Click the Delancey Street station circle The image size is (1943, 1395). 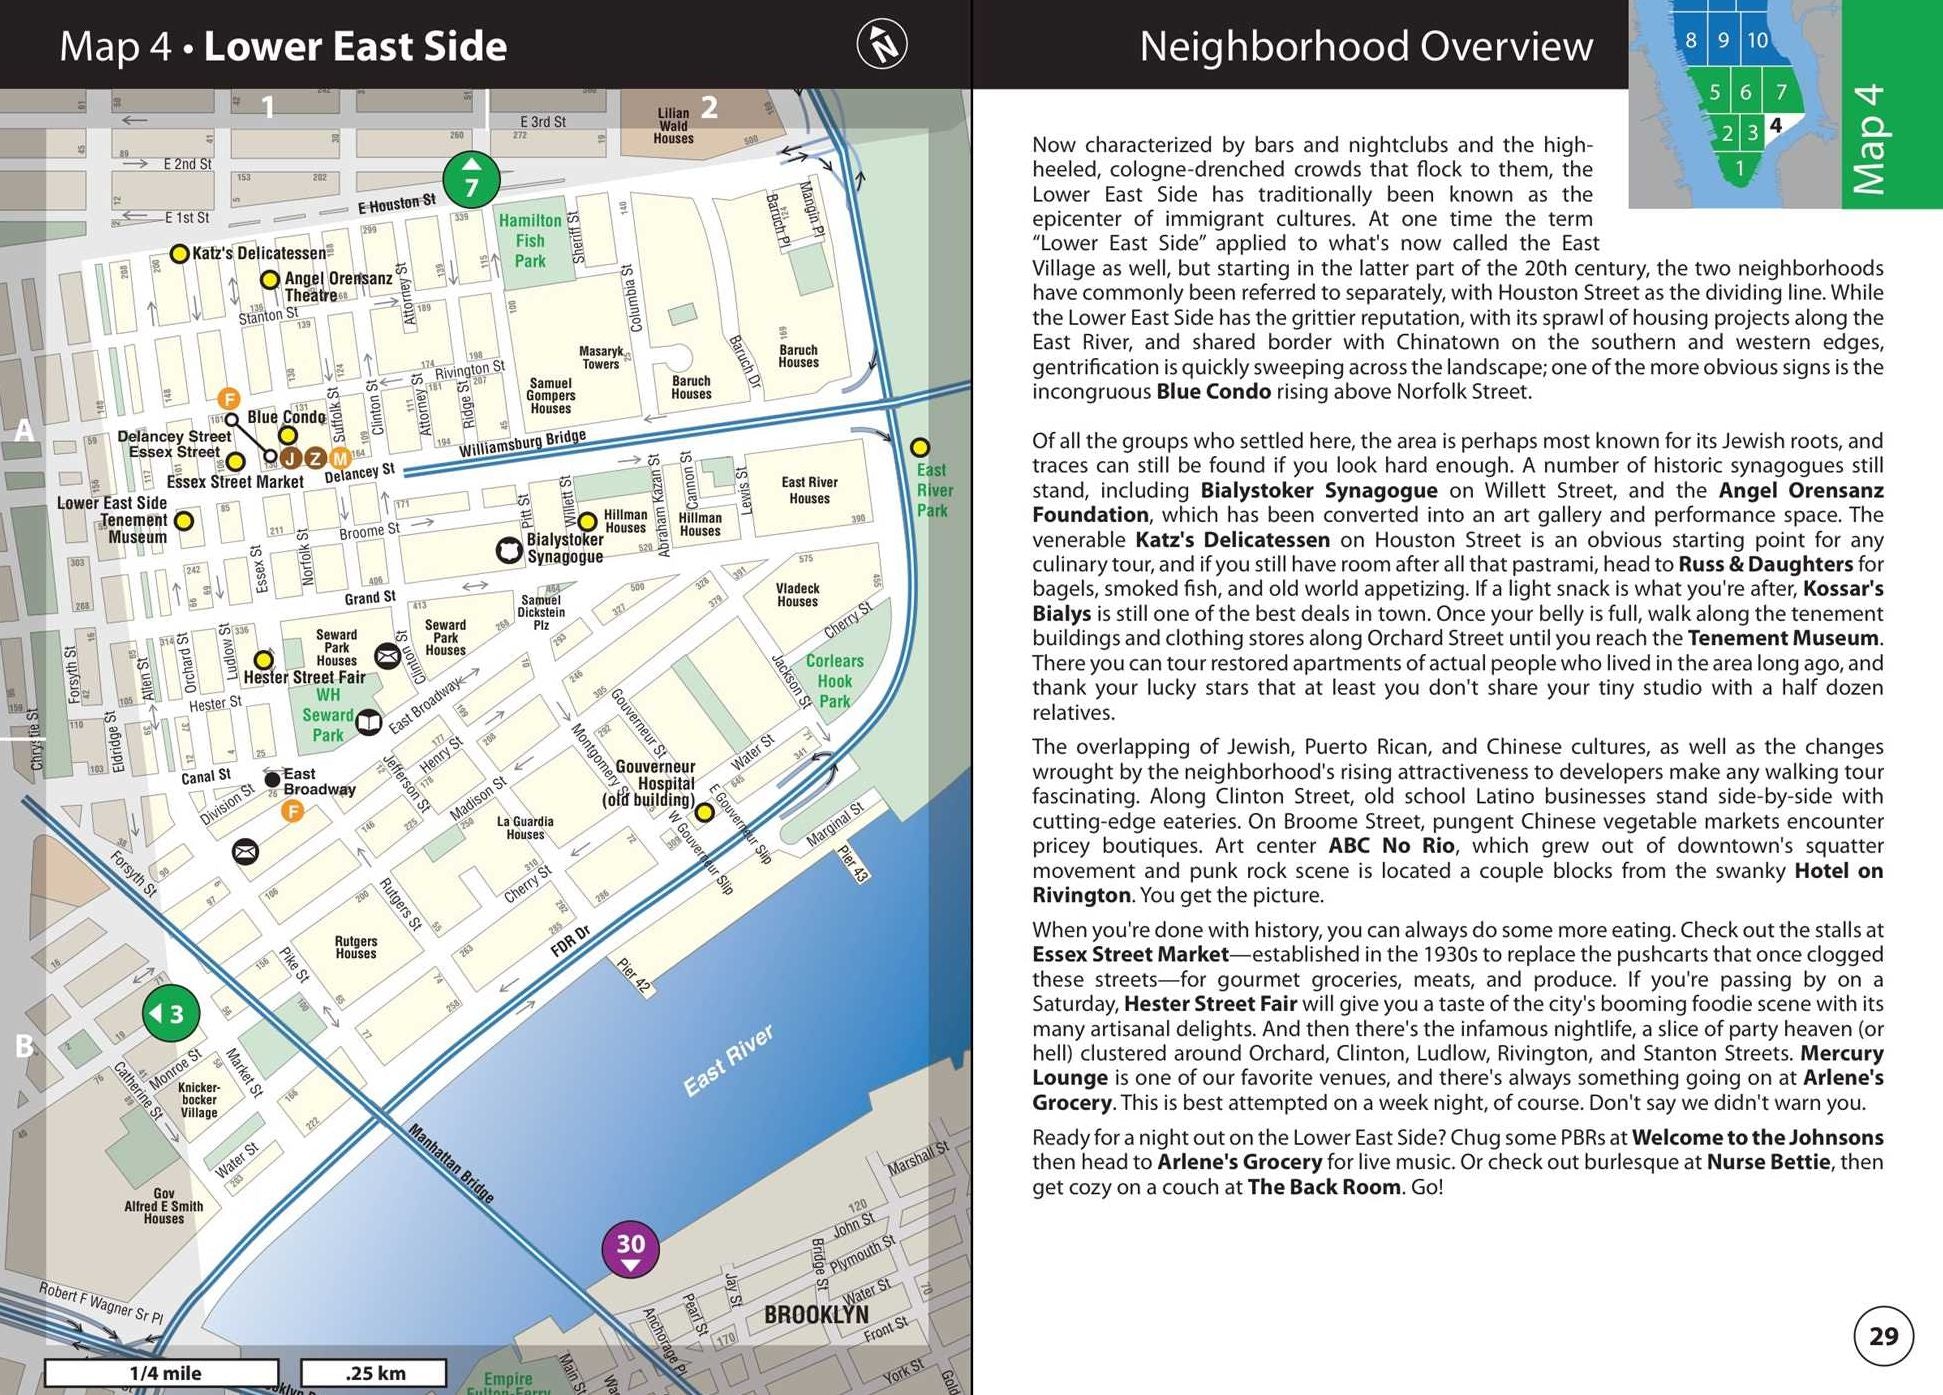[231, 420]
